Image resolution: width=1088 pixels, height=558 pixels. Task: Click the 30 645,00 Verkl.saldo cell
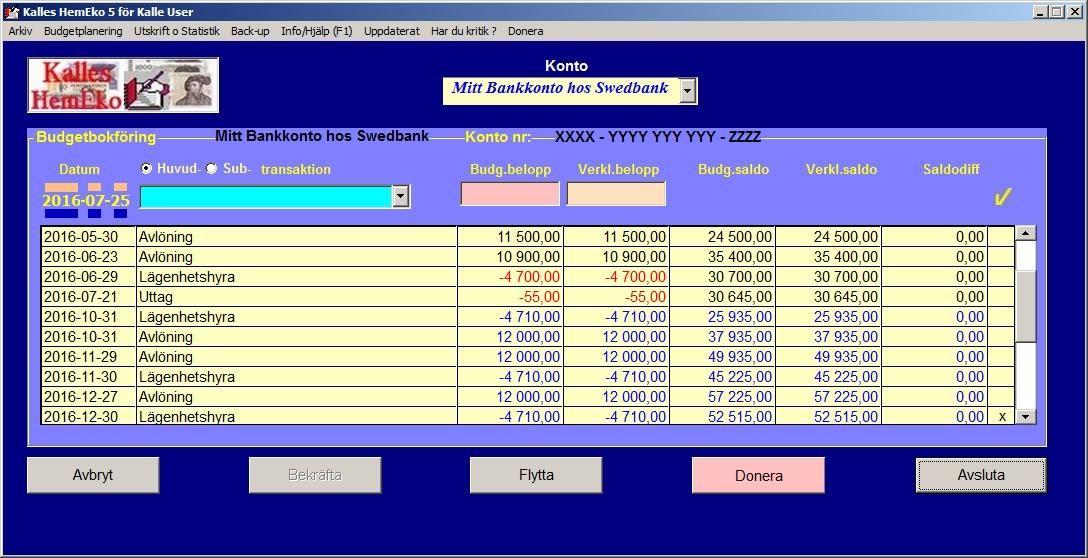828,297
